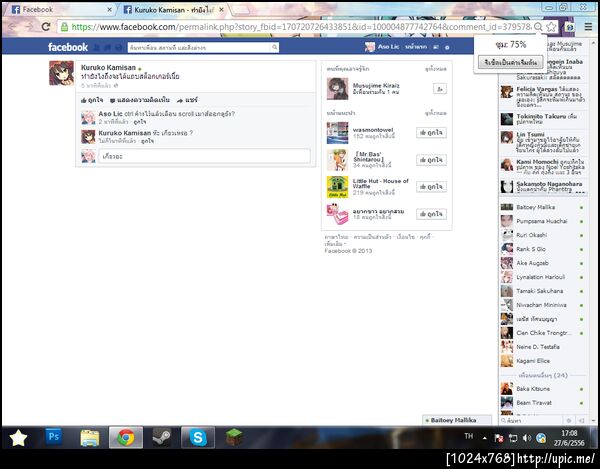Click the taskbar clock showing 17:08
Image resolution: width=600 pixels, height=469 pixels.
pyautogui.click(x=569, y=438)
